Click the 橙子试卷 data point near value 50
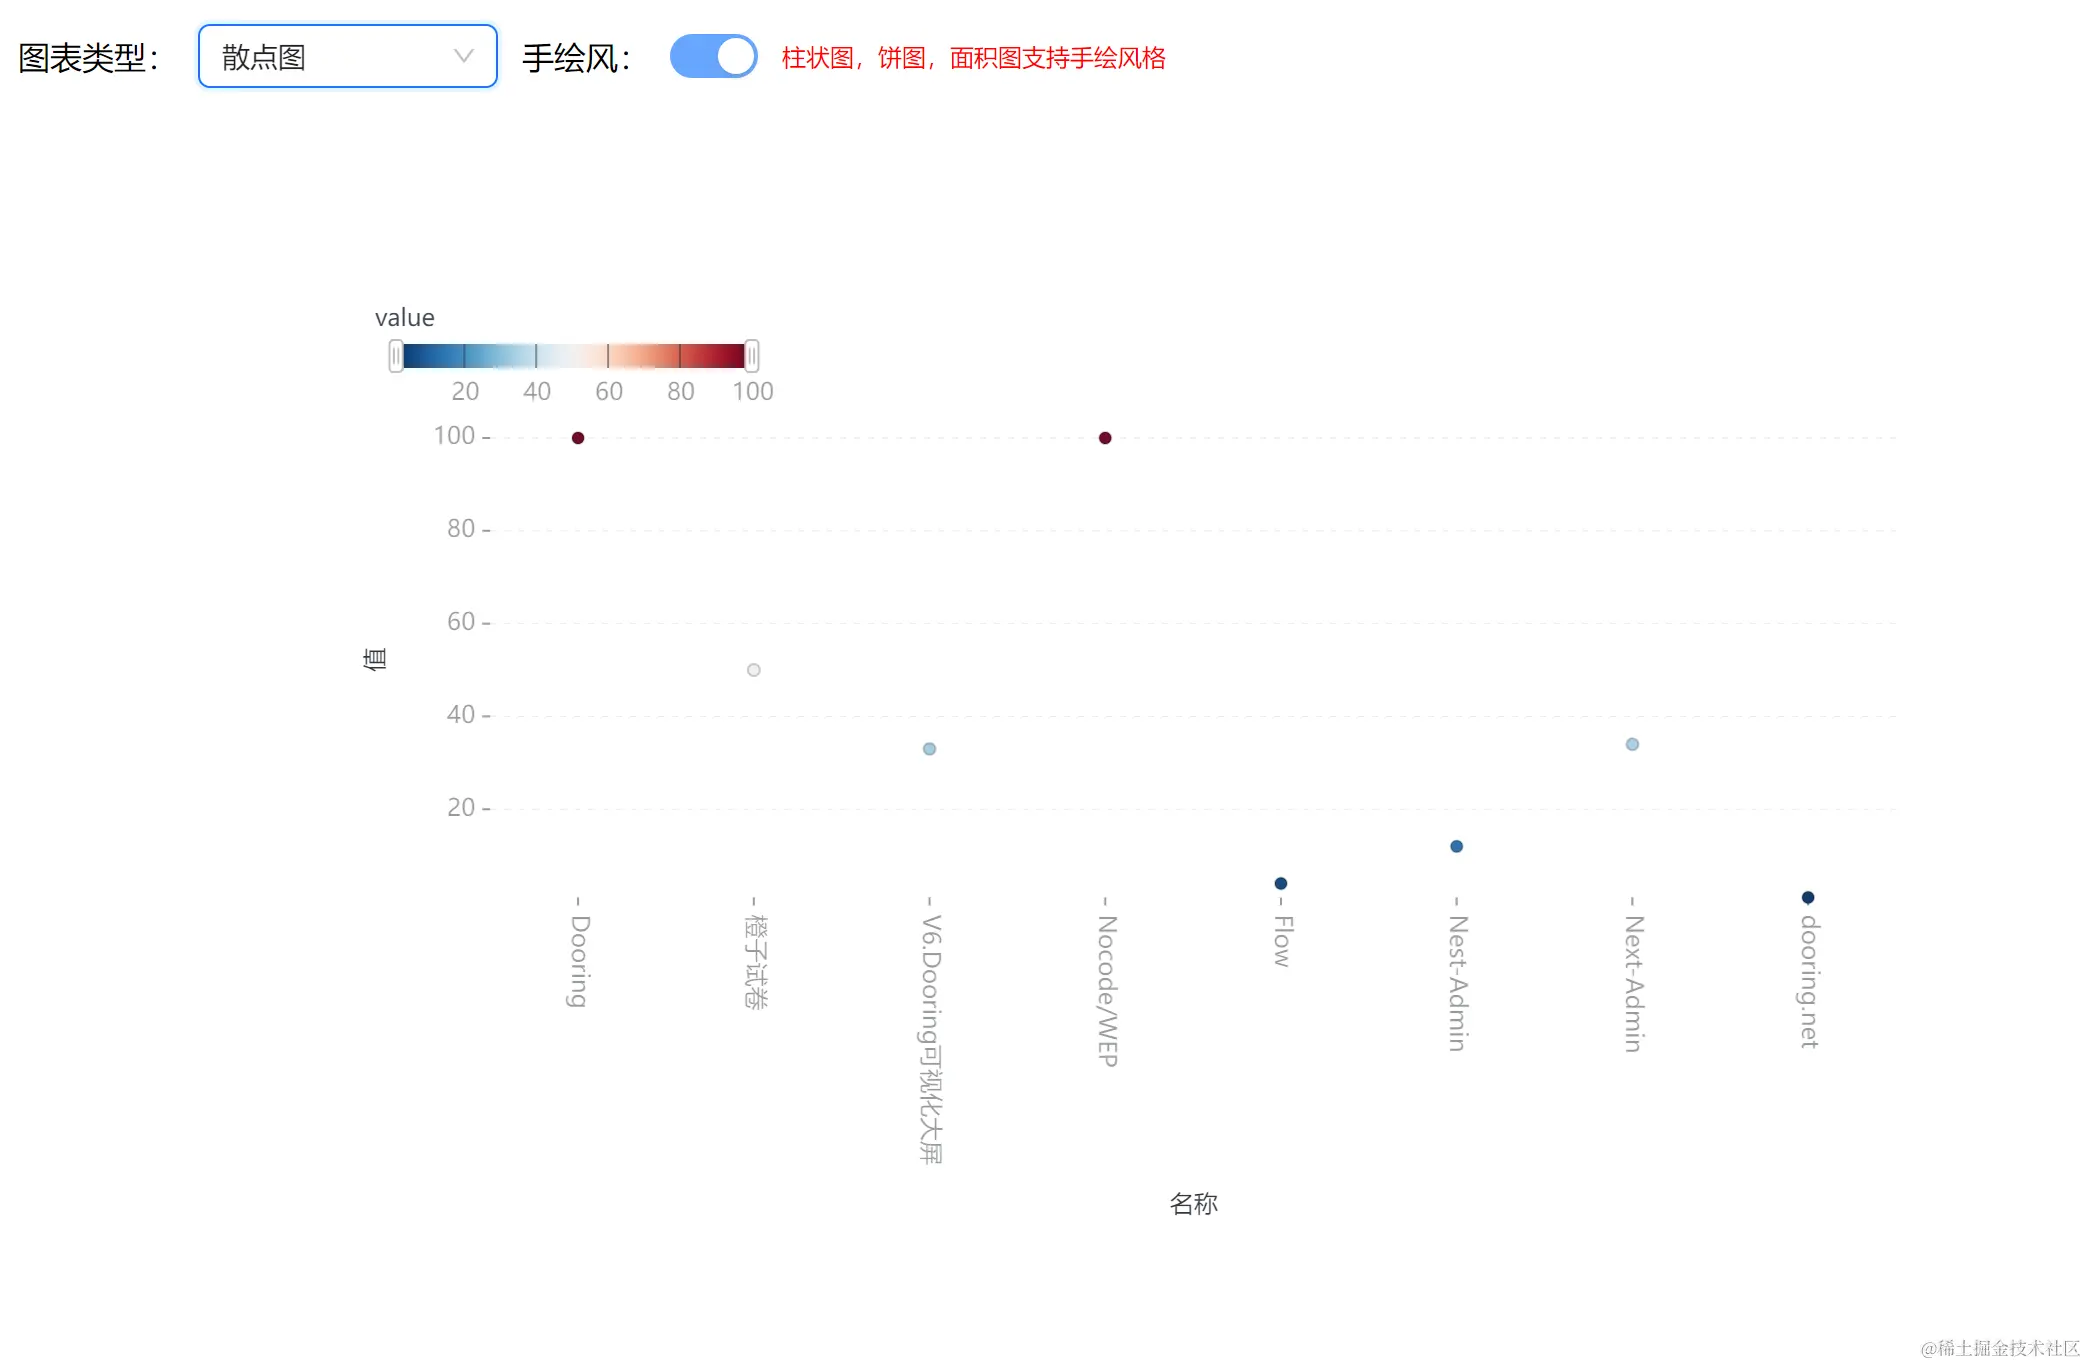 pyautogui.click(x=754, y=670)
